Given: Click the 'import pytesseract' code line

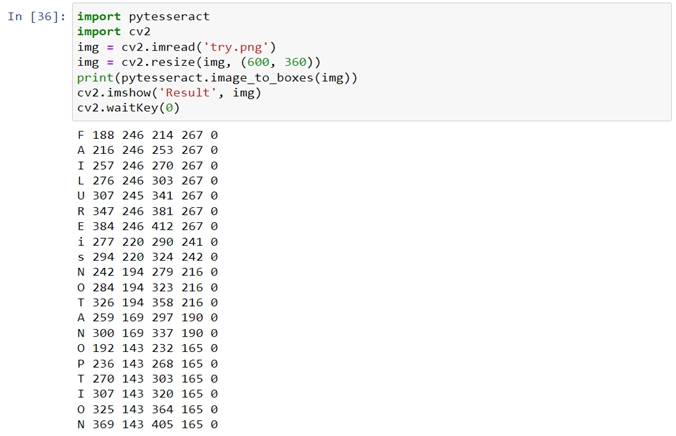Looking at the screenshot, I should [x=143, y=16].
